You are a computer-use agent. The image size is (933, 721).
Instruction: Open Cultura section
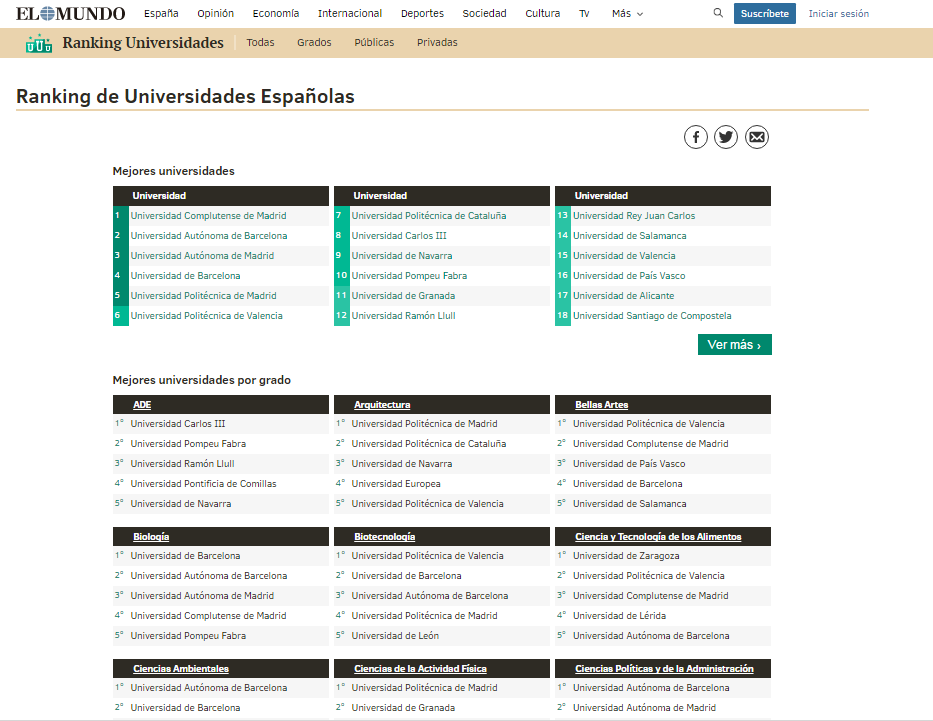[543, 13]
